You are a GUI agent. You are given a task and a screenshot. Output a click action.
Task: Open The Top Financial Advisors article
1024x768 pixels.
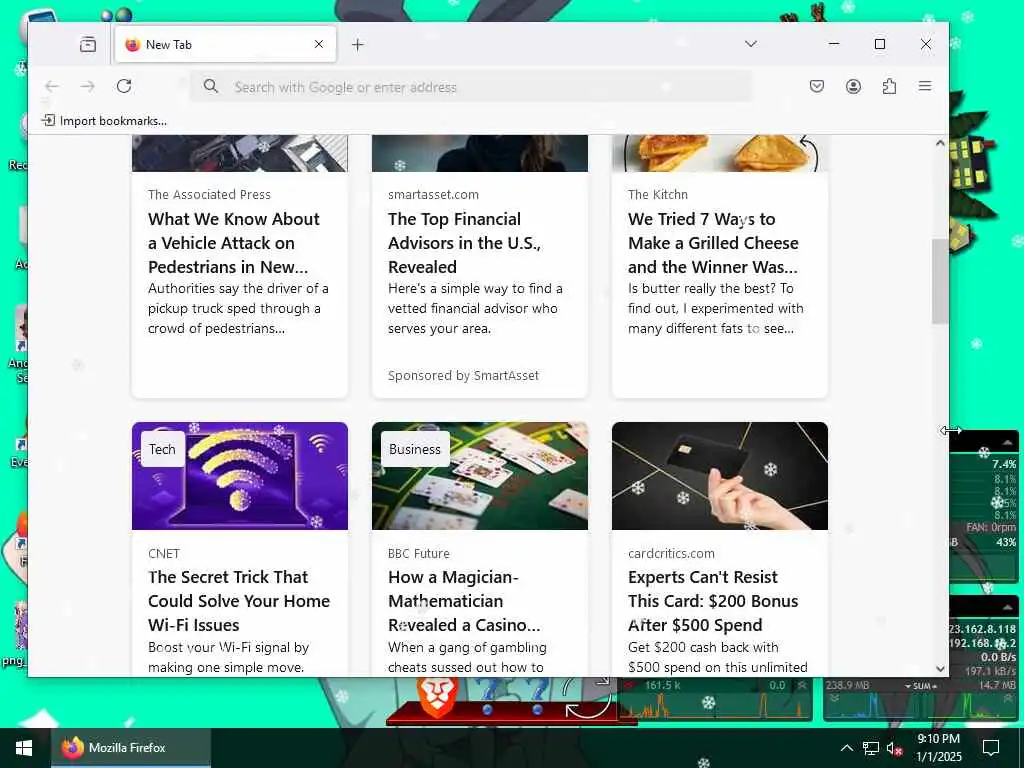[x=464, y=243]
